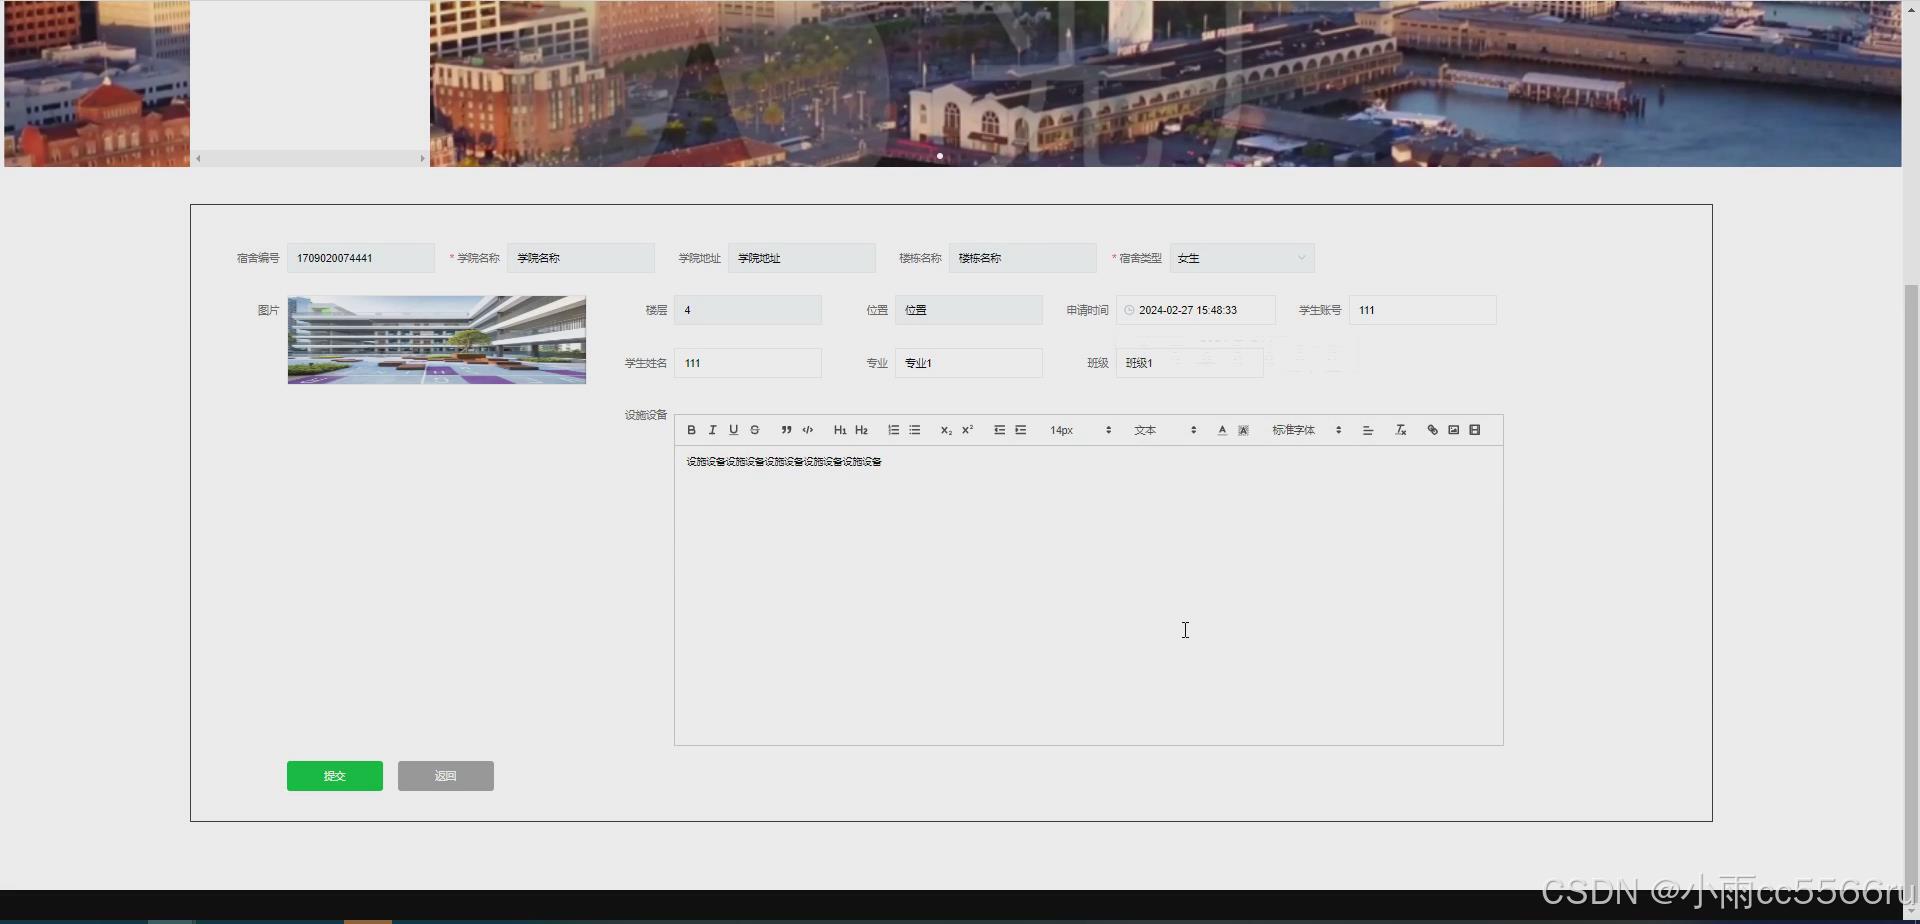Click the 楼层 field containing 4
The image size is (1920, 924).
(x=748, y=310)
